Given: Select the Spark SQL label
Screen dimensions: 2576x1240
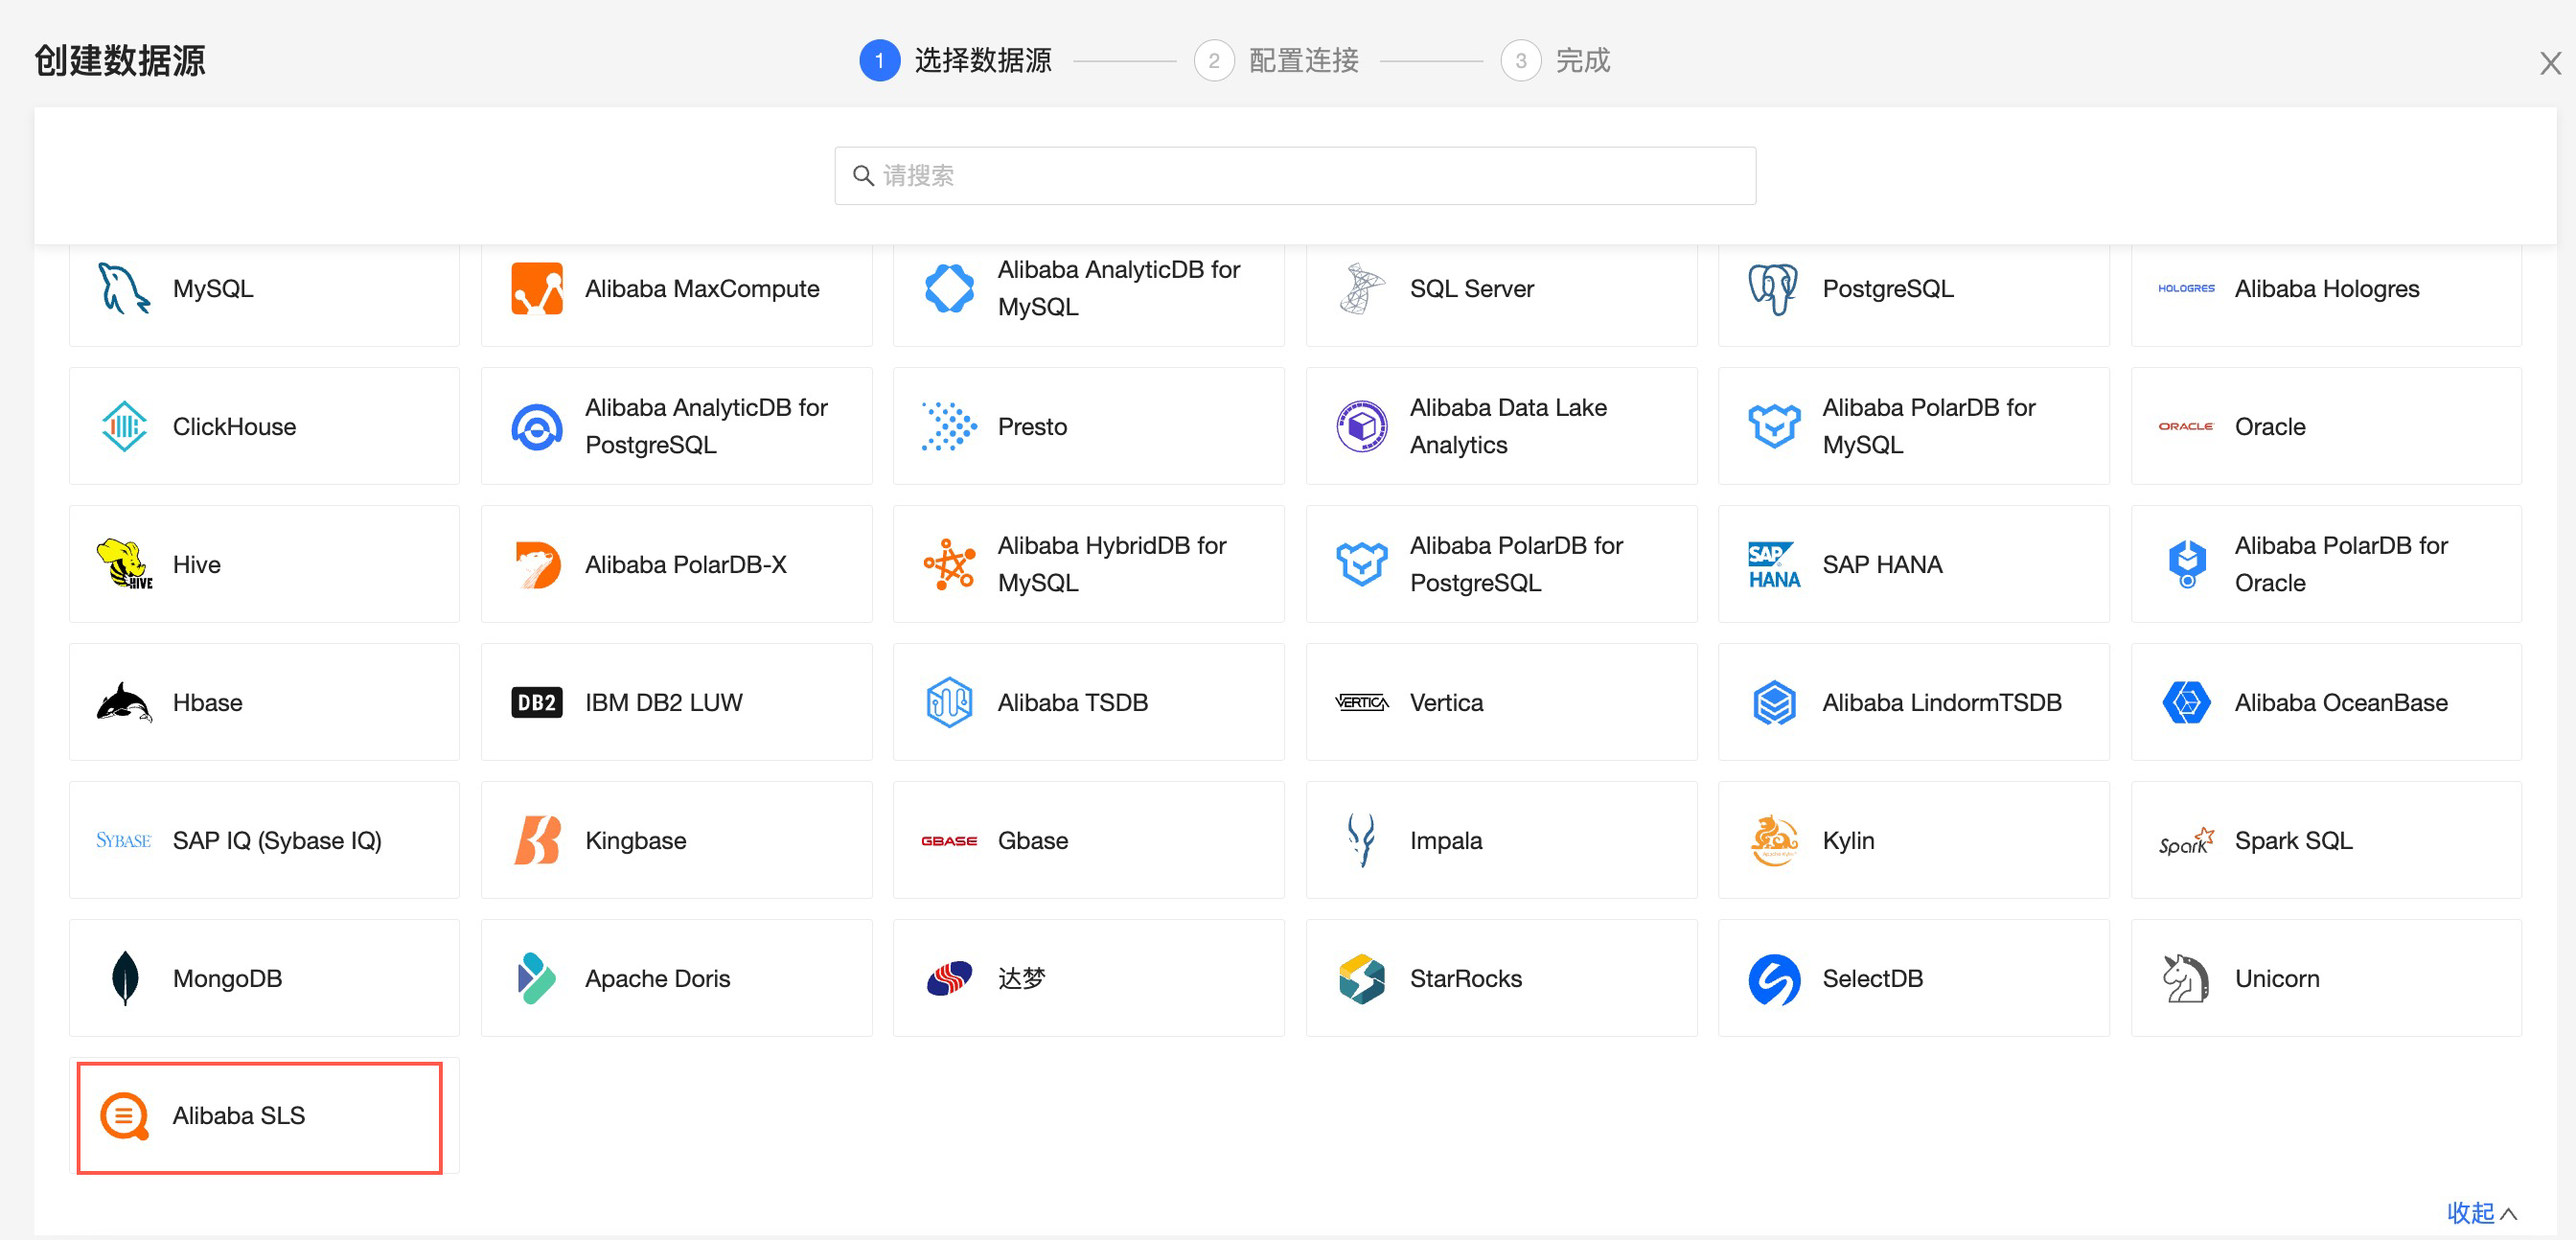Looking at the screenshot, I should (2293, 840).
